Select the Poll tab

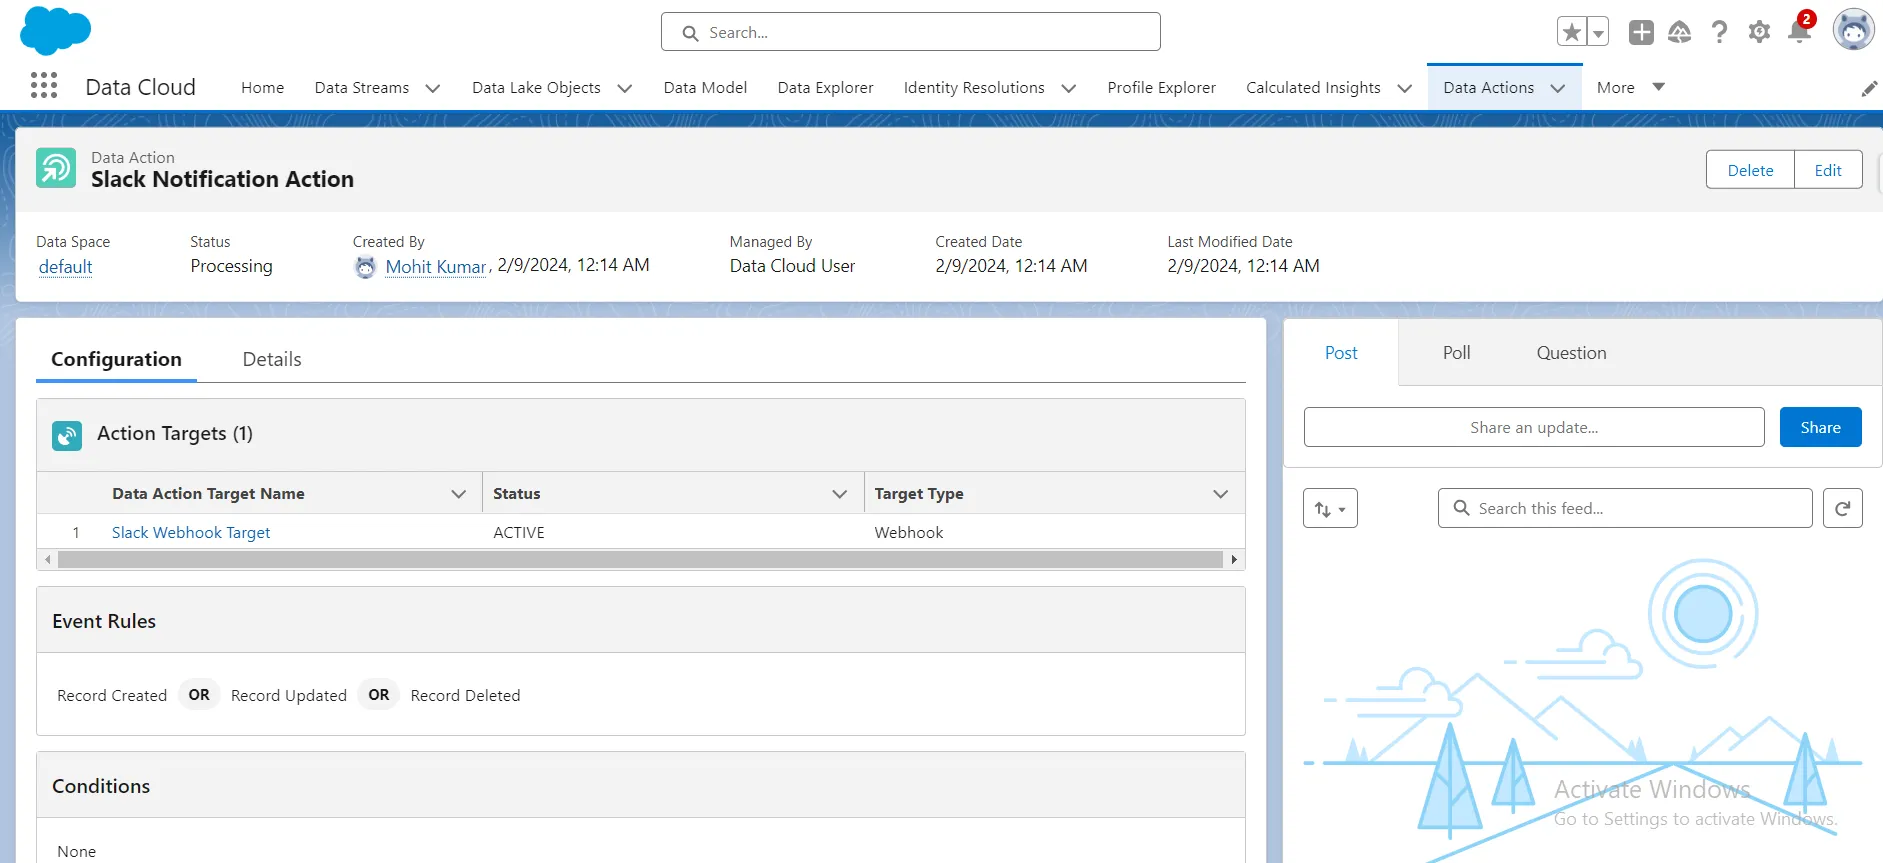pos(1456,353)
